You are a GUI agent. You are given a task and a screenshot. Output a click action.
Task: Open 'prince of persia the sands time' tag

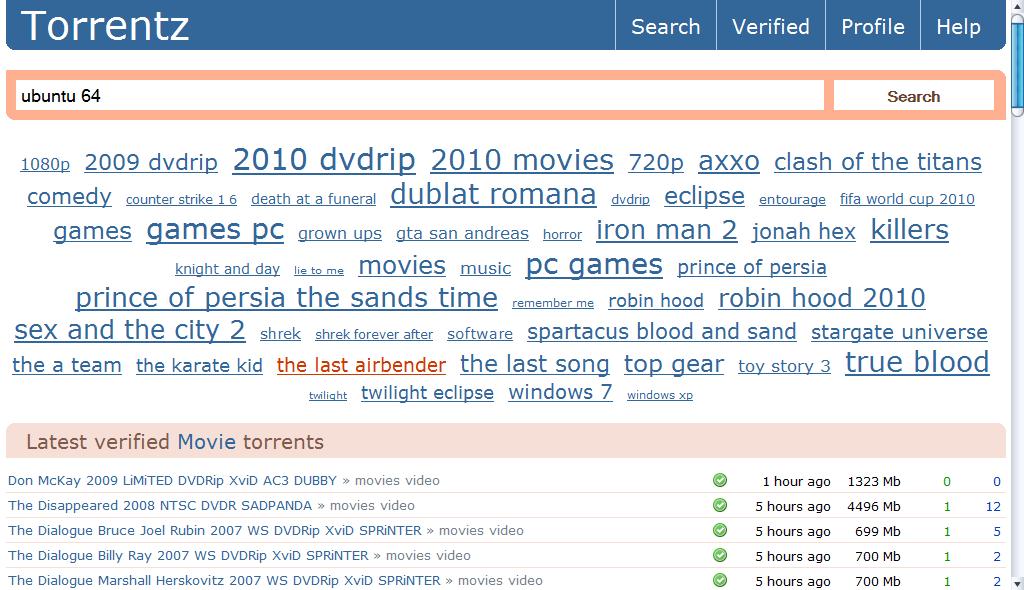287,298
